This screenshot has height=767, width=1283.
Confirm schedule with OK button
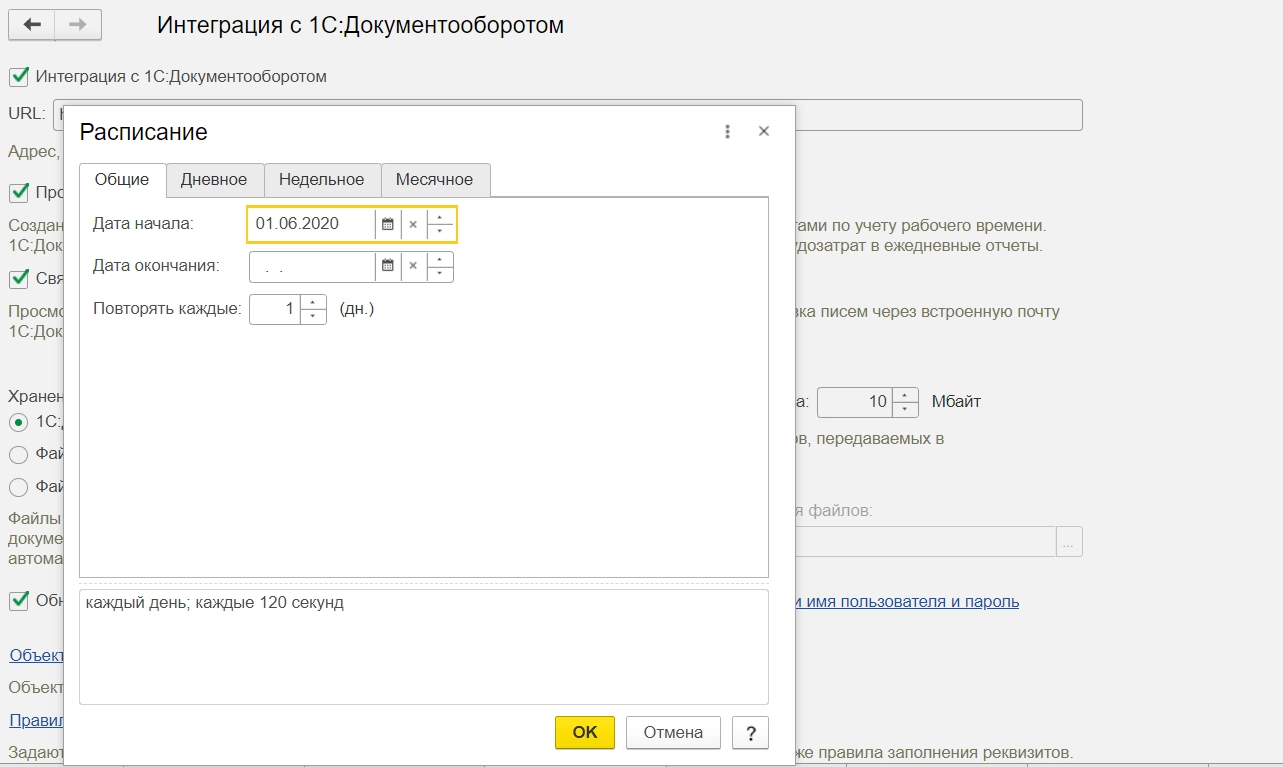pyautogui.click(x=585, y=732)
